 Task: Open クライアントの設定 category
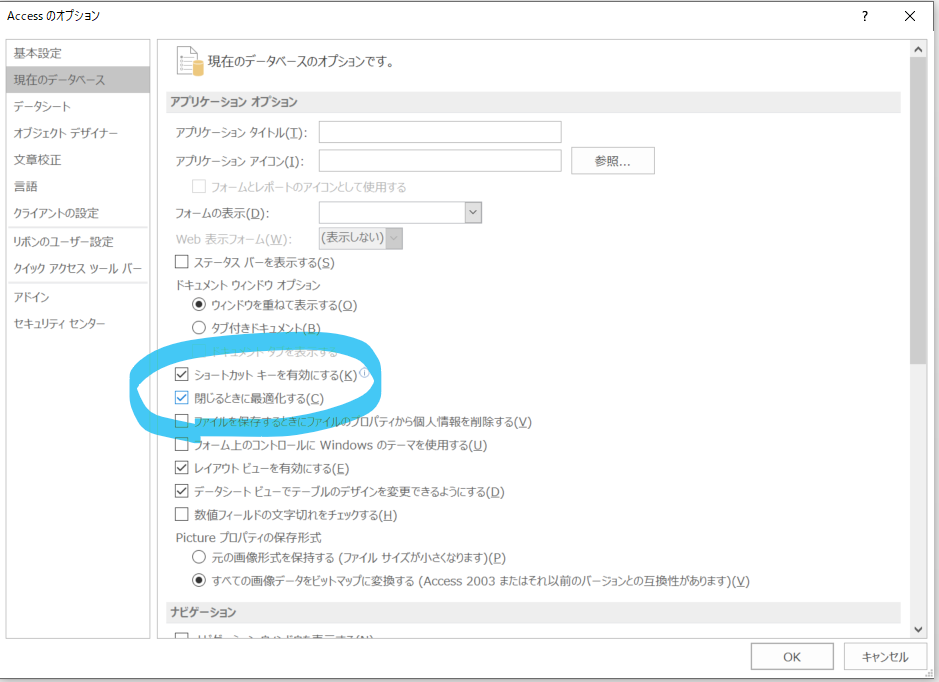click(78, 213)
